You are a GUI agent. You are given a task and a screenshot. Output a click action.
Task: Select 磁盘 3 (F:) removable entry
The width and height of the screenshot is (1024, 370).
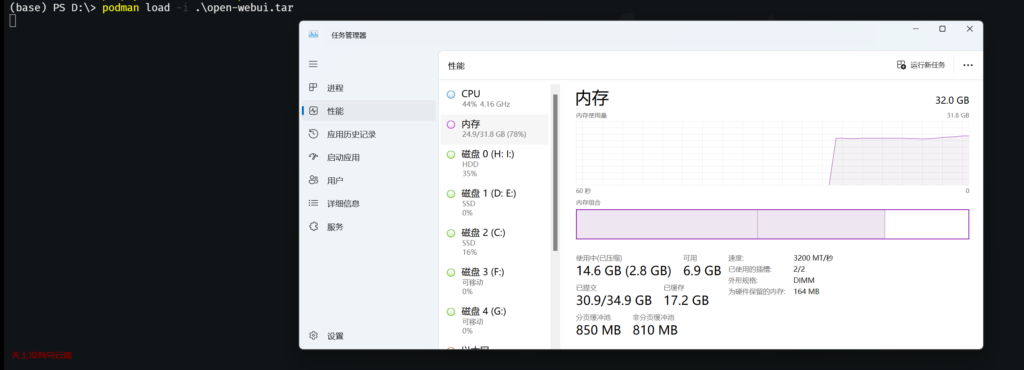coord(495,281)
